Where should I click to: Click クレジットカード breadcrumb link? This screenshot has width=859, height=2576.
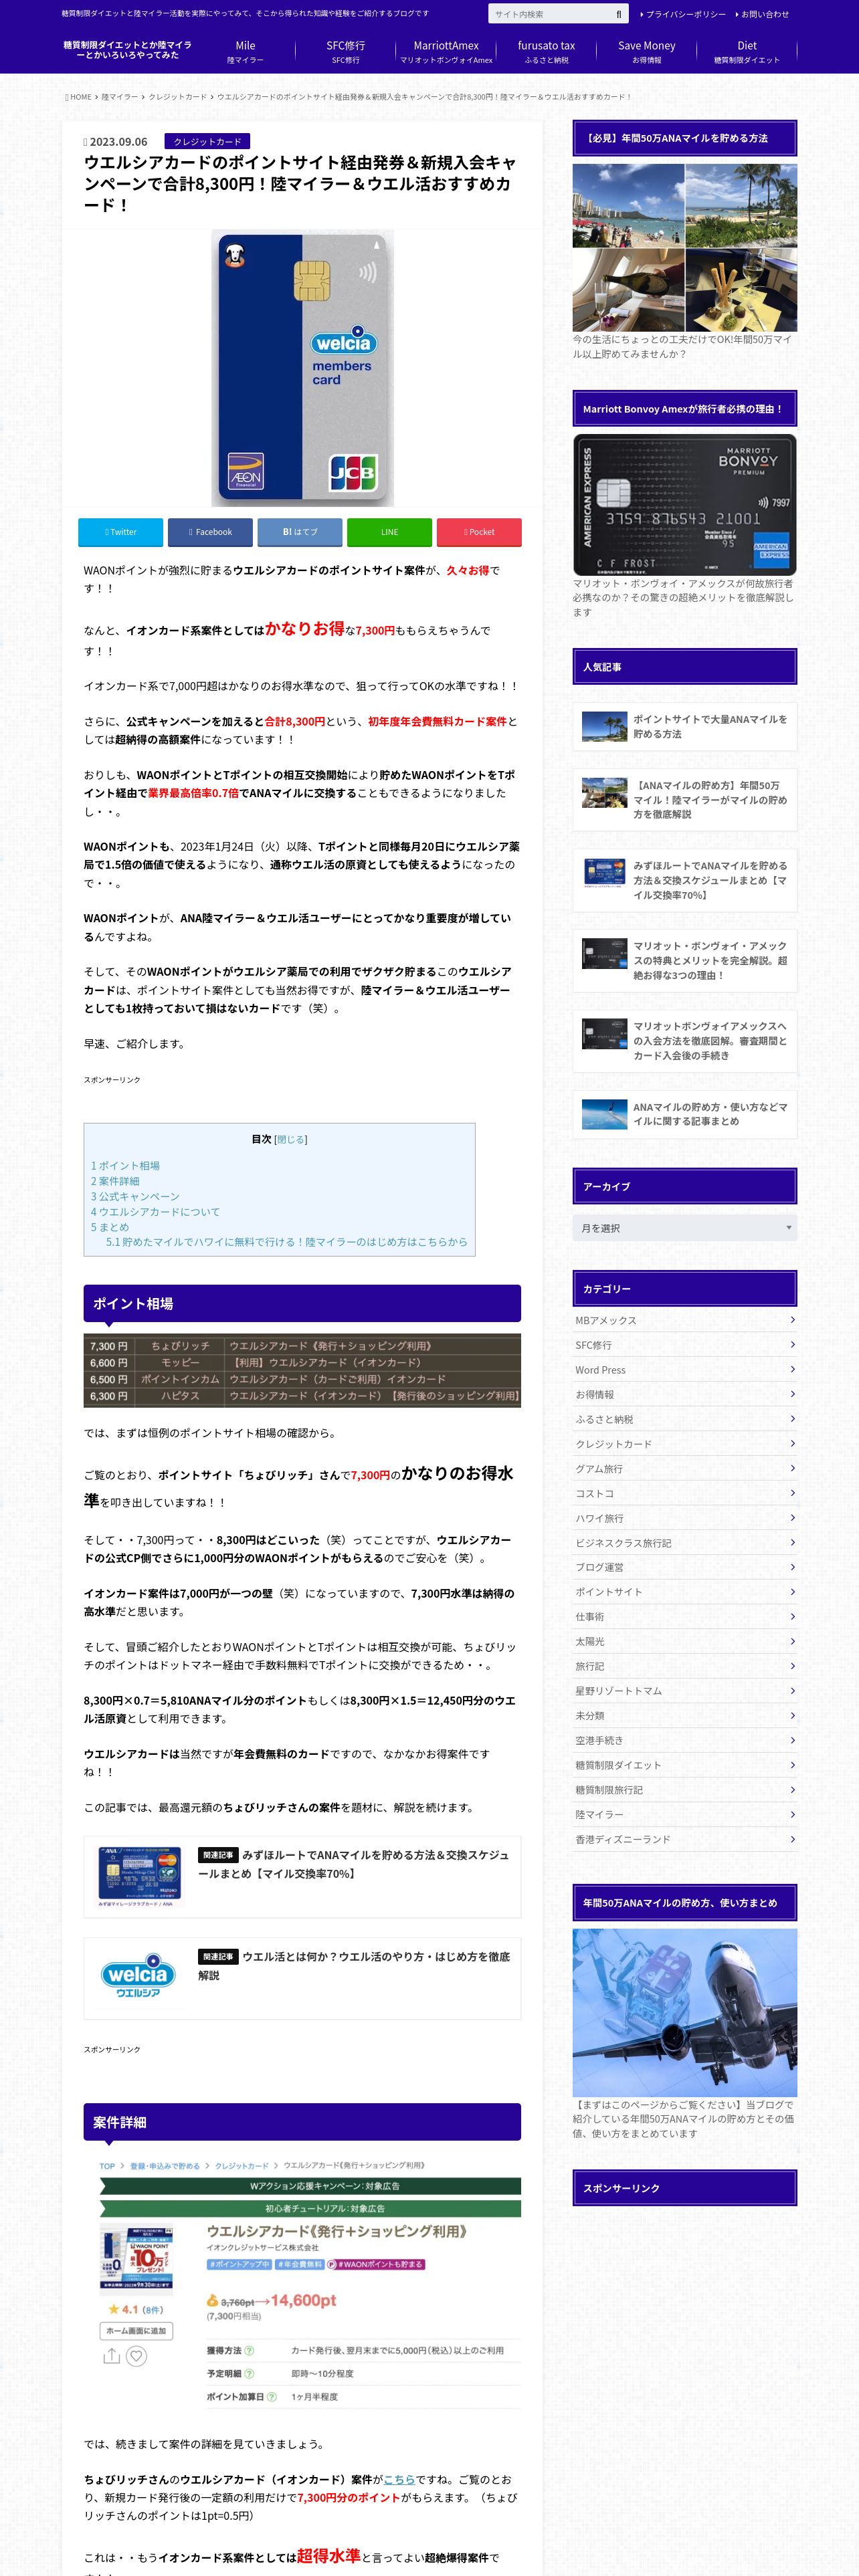178,97
